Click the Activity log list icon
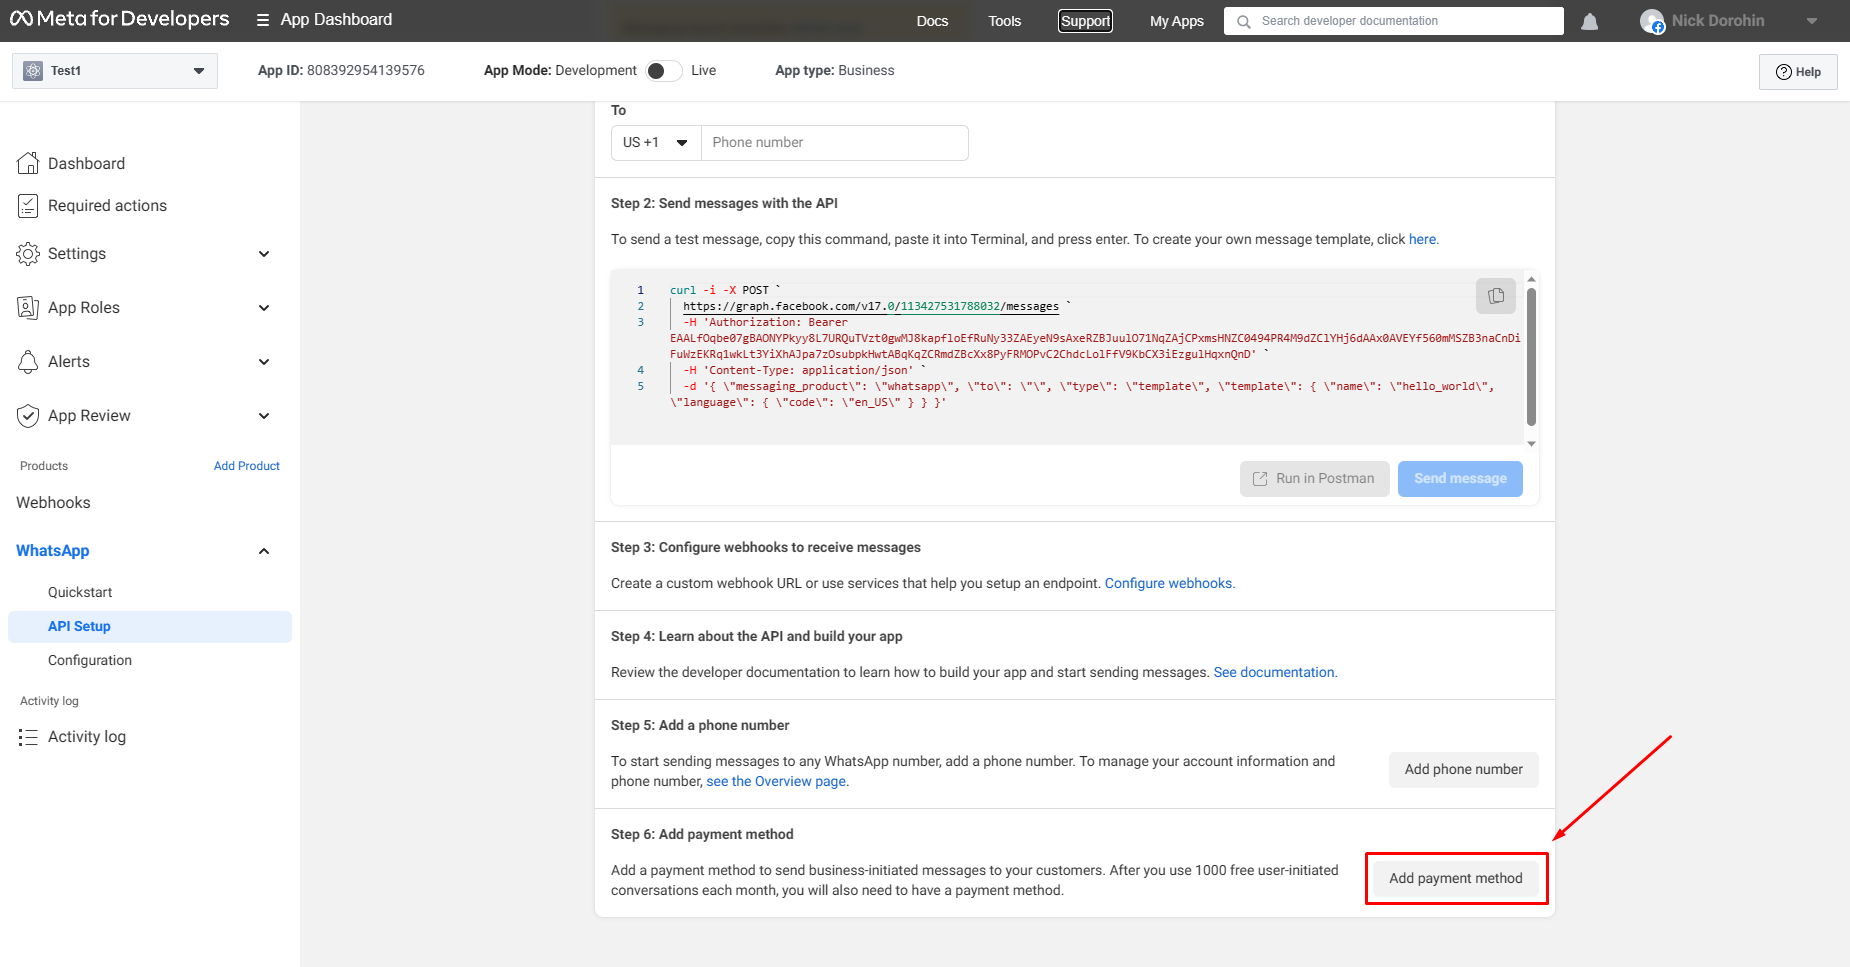Screen dimensions: 1850x967 [28, 737]
